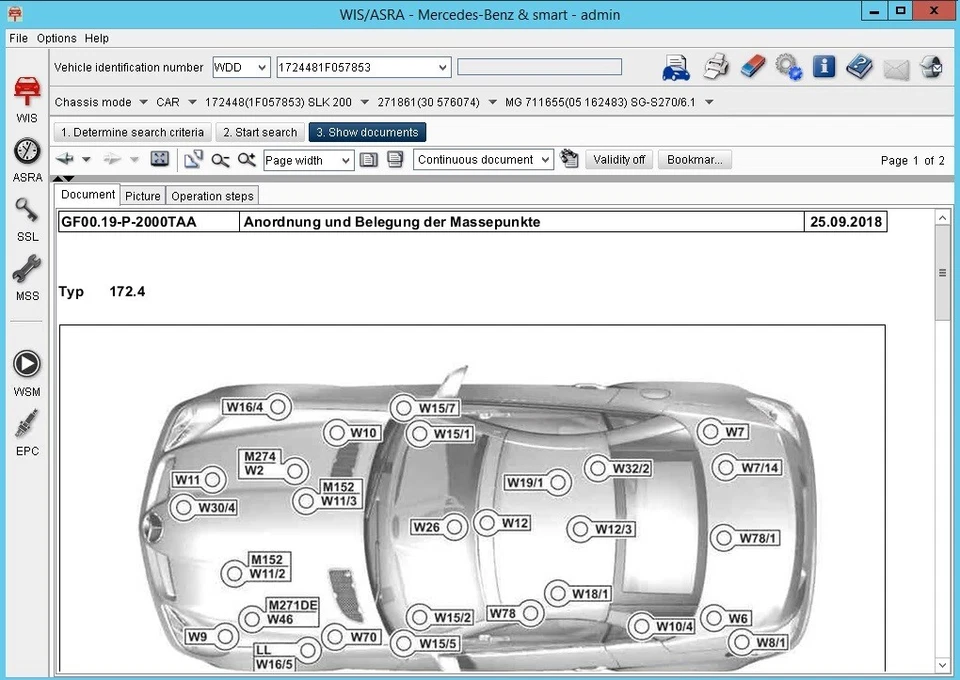Open the Options menu
Screen dimensions: 960x680
(x=55, y=38)
